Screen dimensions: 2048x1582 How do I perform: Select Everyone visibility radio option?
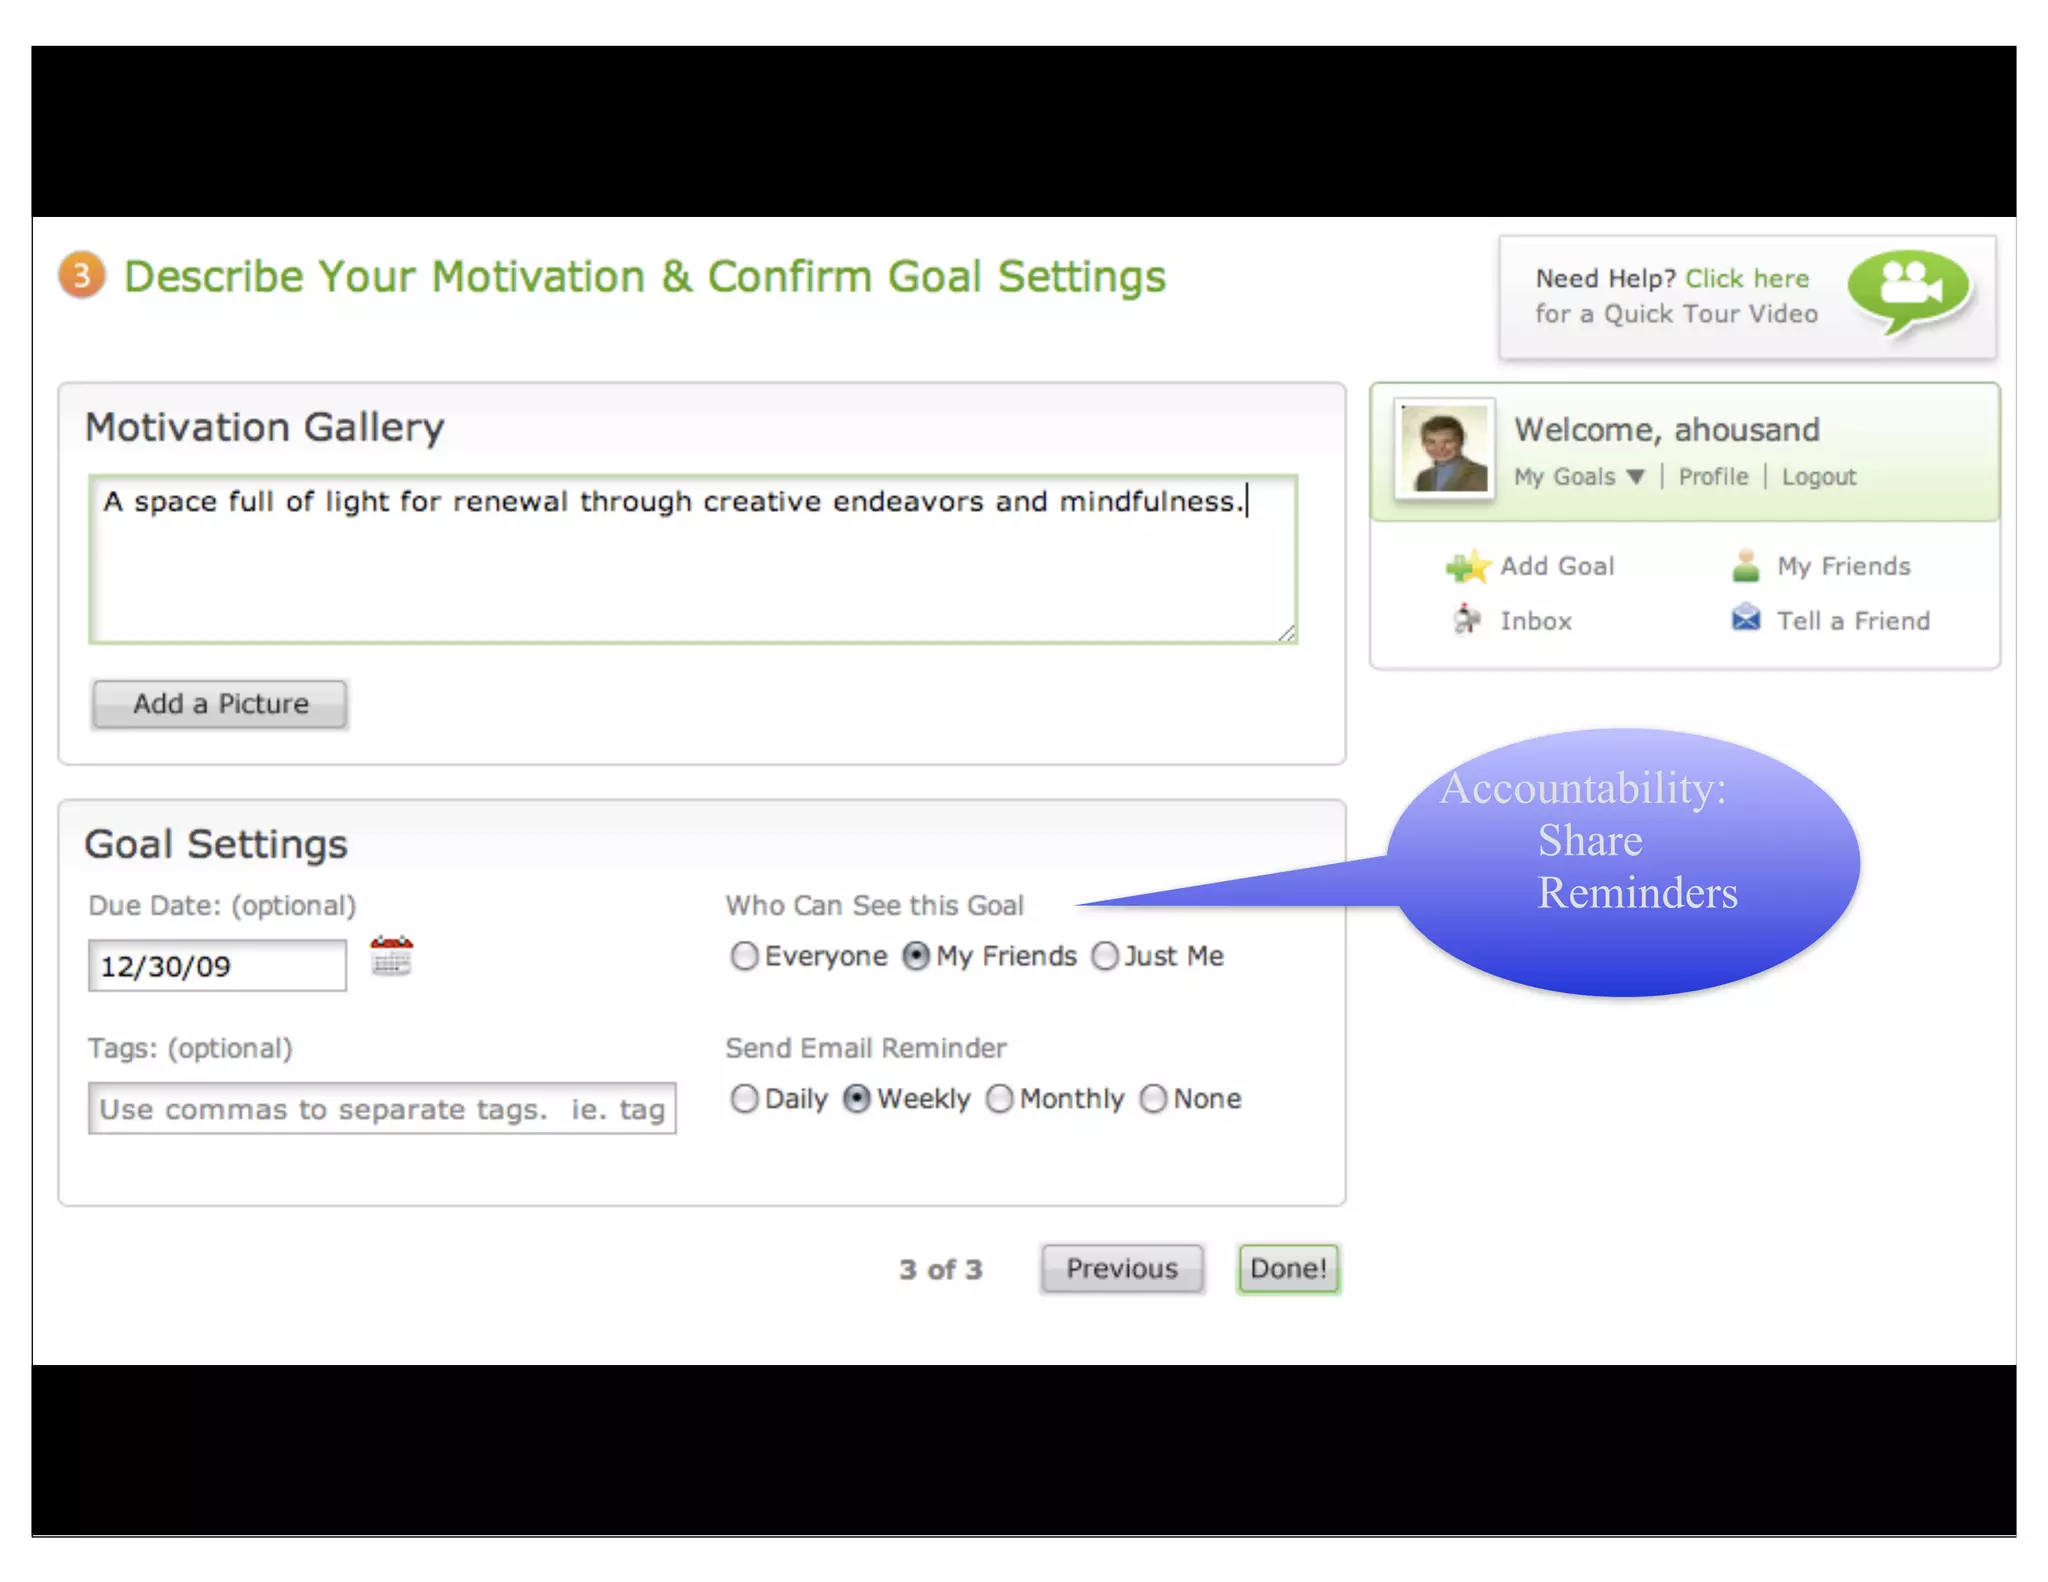pyautogui.click(x=744, y=956)
